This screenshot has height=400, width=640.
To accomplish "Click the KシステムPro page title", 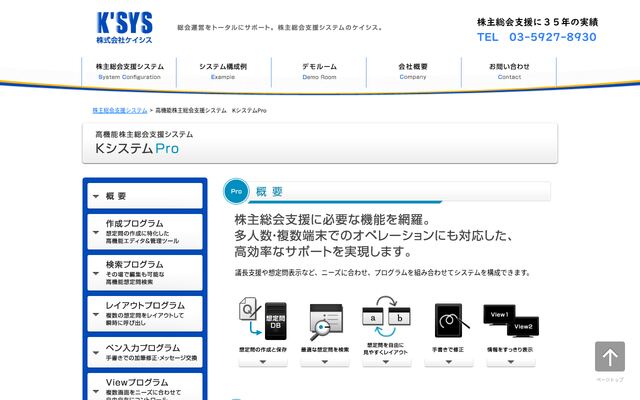I will tap(137, 149).
